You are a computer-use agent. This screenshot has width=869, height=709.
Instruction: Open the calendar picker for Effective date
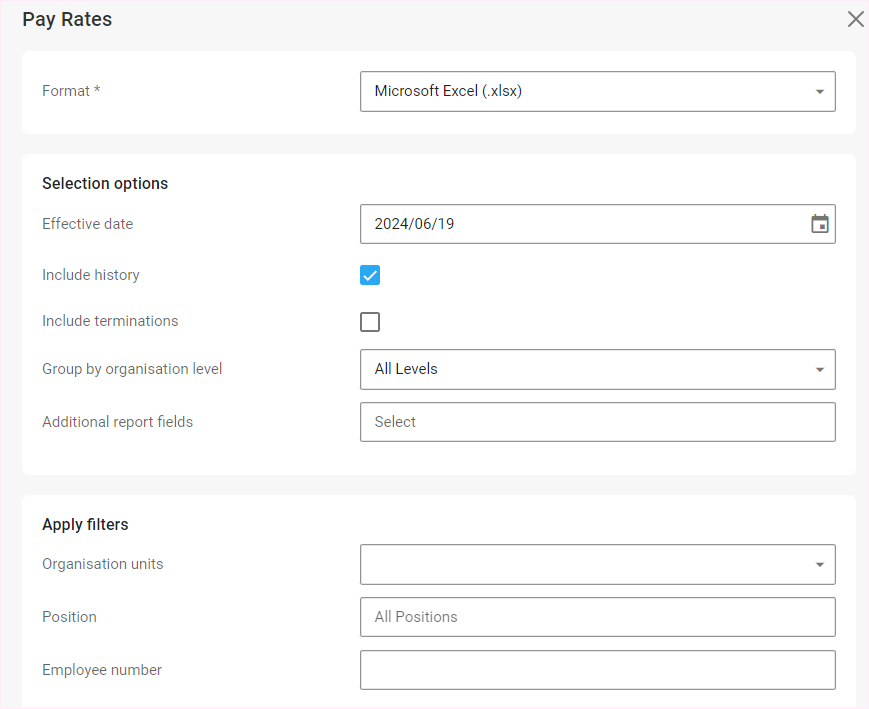tap(819, 224)
